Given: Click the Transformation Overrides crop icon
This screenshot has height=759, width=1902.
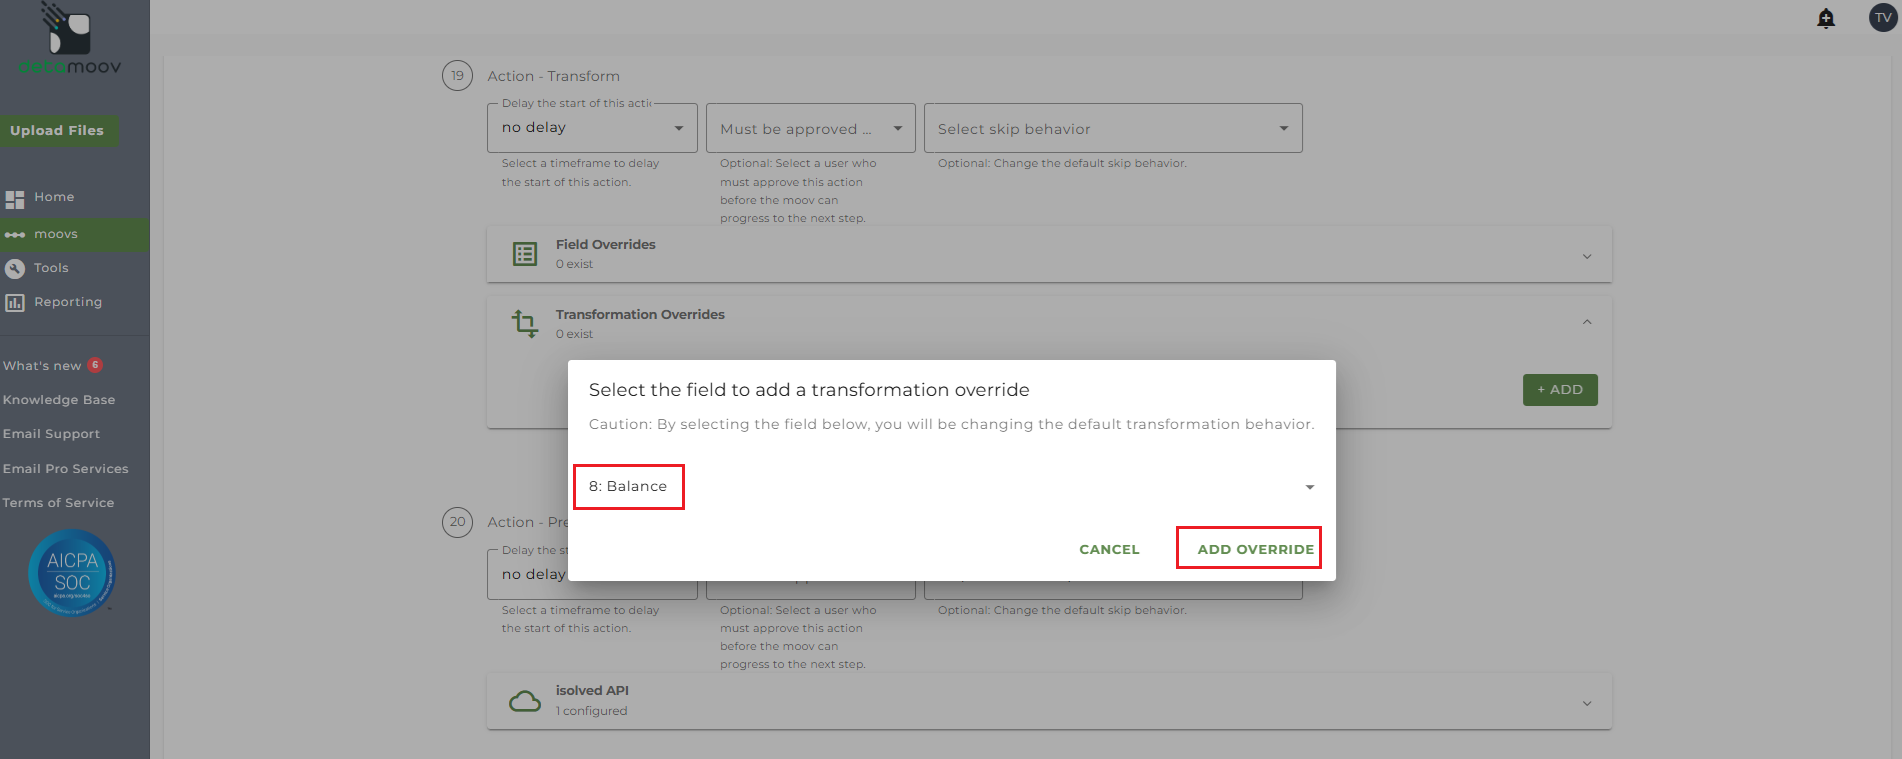Looking at the screenshot, I should pyautogui.click(x=525, y=323).
